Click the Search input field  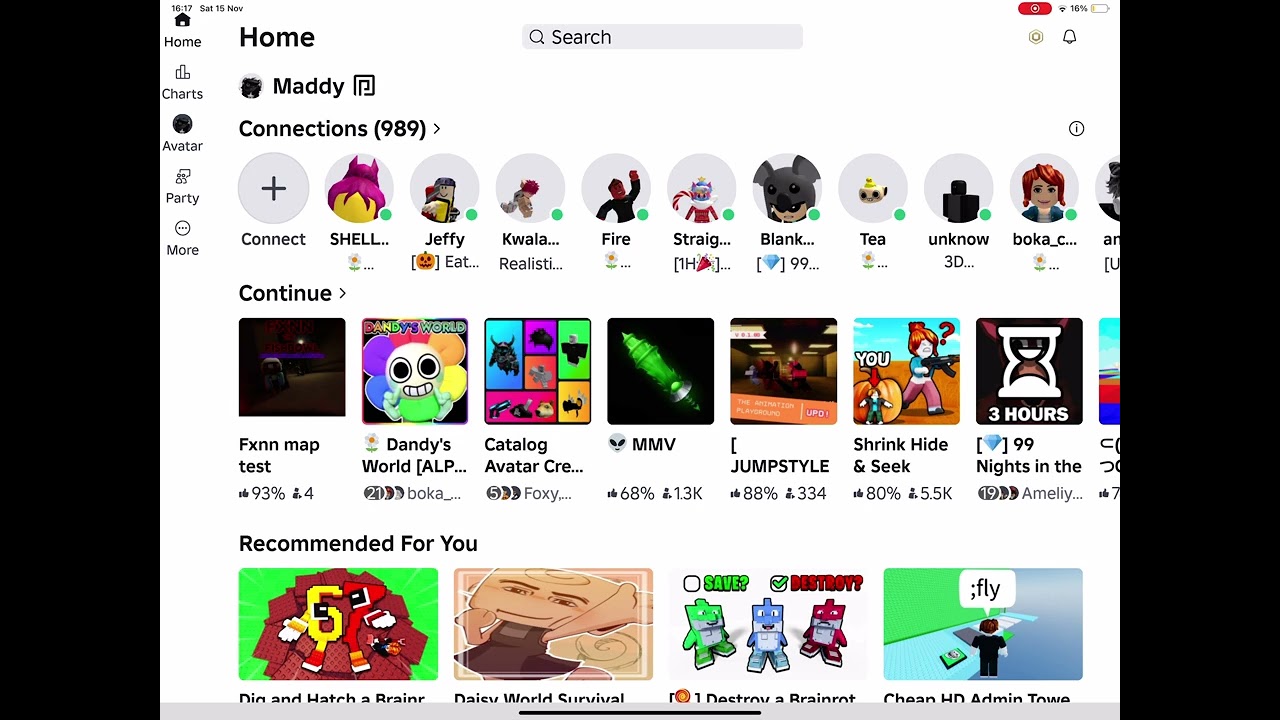[662, 37]
